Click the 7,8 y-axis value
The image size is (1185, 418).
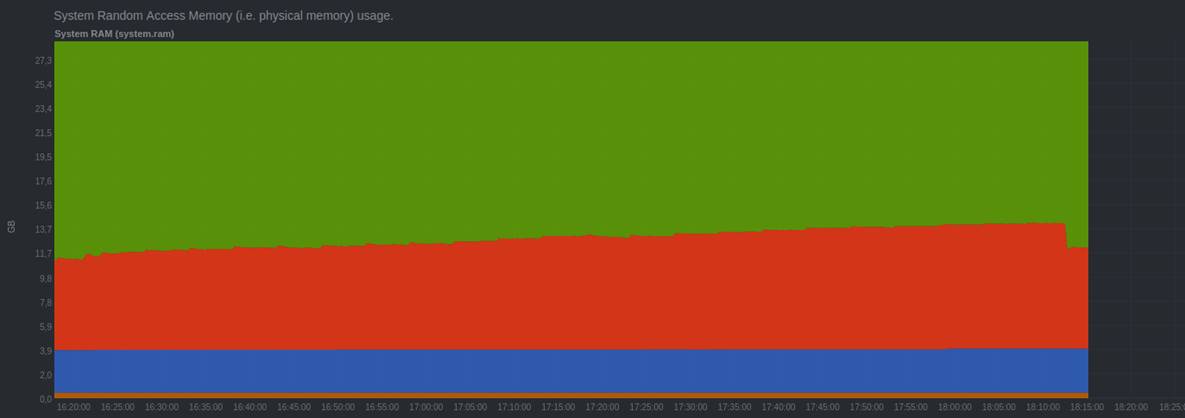(x=45, y=303)
